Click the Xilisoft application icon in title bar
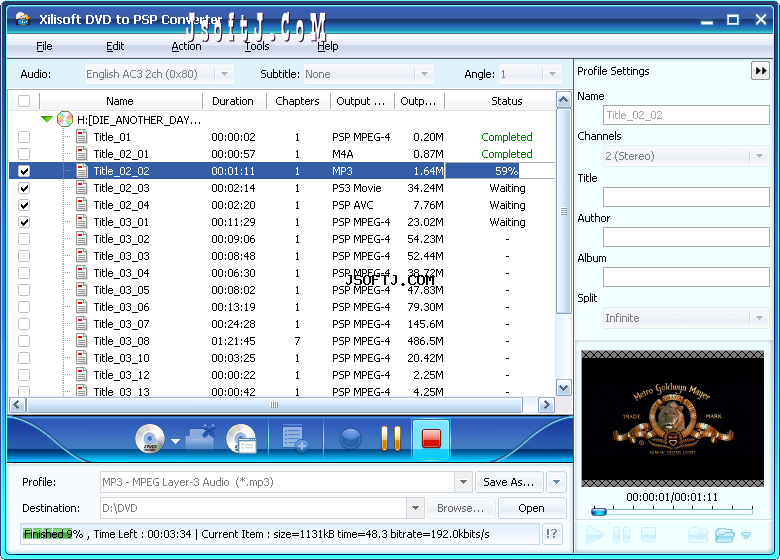The height and width of the screenshot is (560, 780). 23,19
